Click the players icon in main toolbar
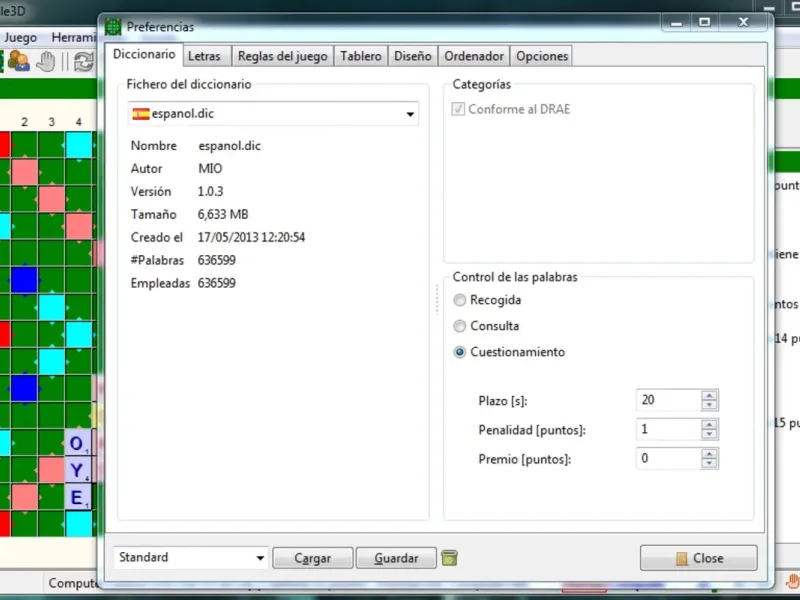 click(x=18, y=62)
